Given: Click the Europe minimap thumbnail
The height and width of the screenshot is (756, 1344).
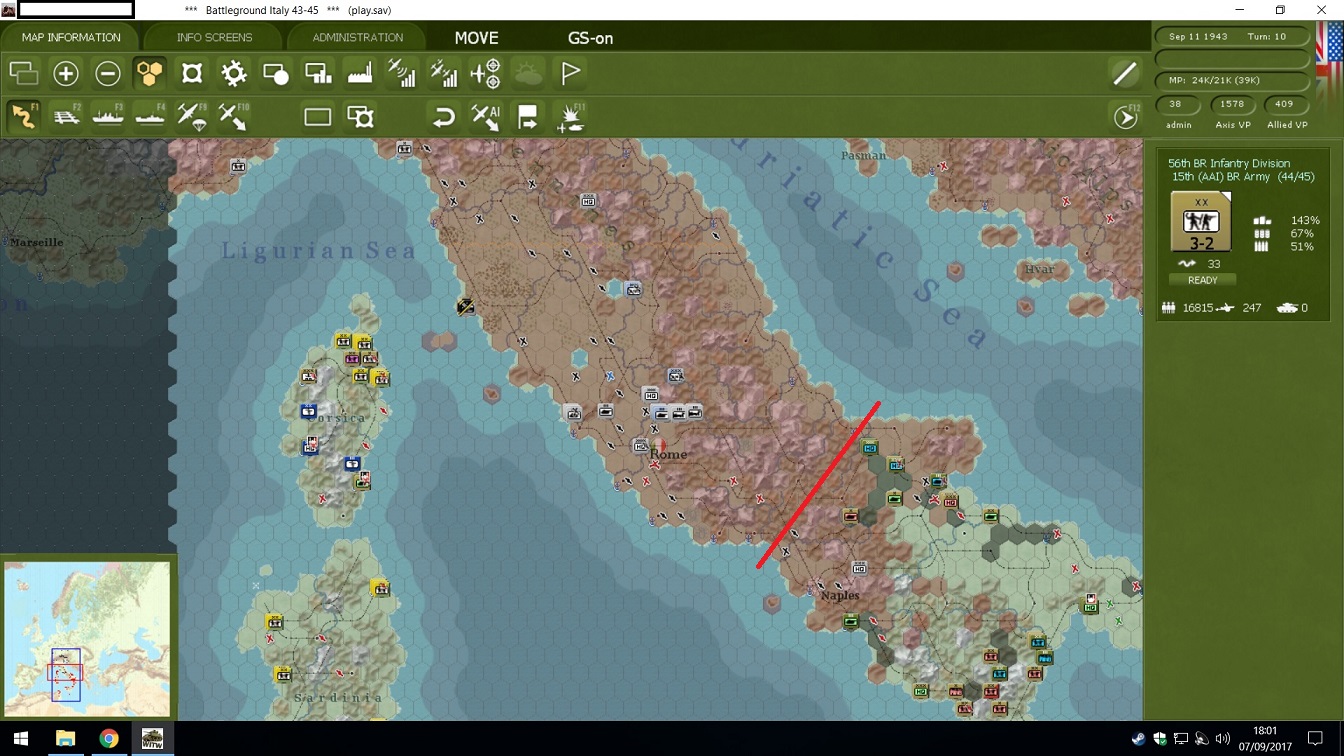Looking at the screenshot, I should click(87, 638).
